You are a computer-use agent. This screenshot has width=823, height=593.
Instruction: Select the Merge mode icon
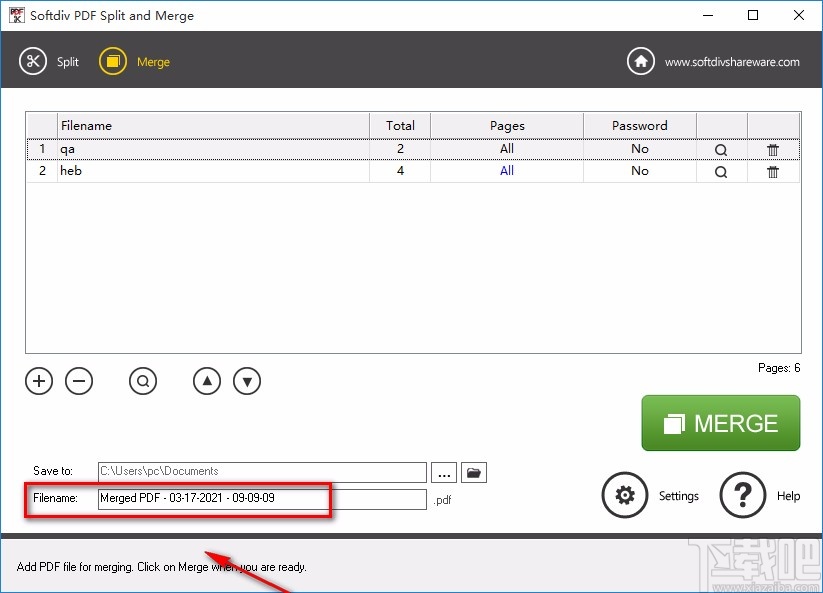(x=113, y=61)
